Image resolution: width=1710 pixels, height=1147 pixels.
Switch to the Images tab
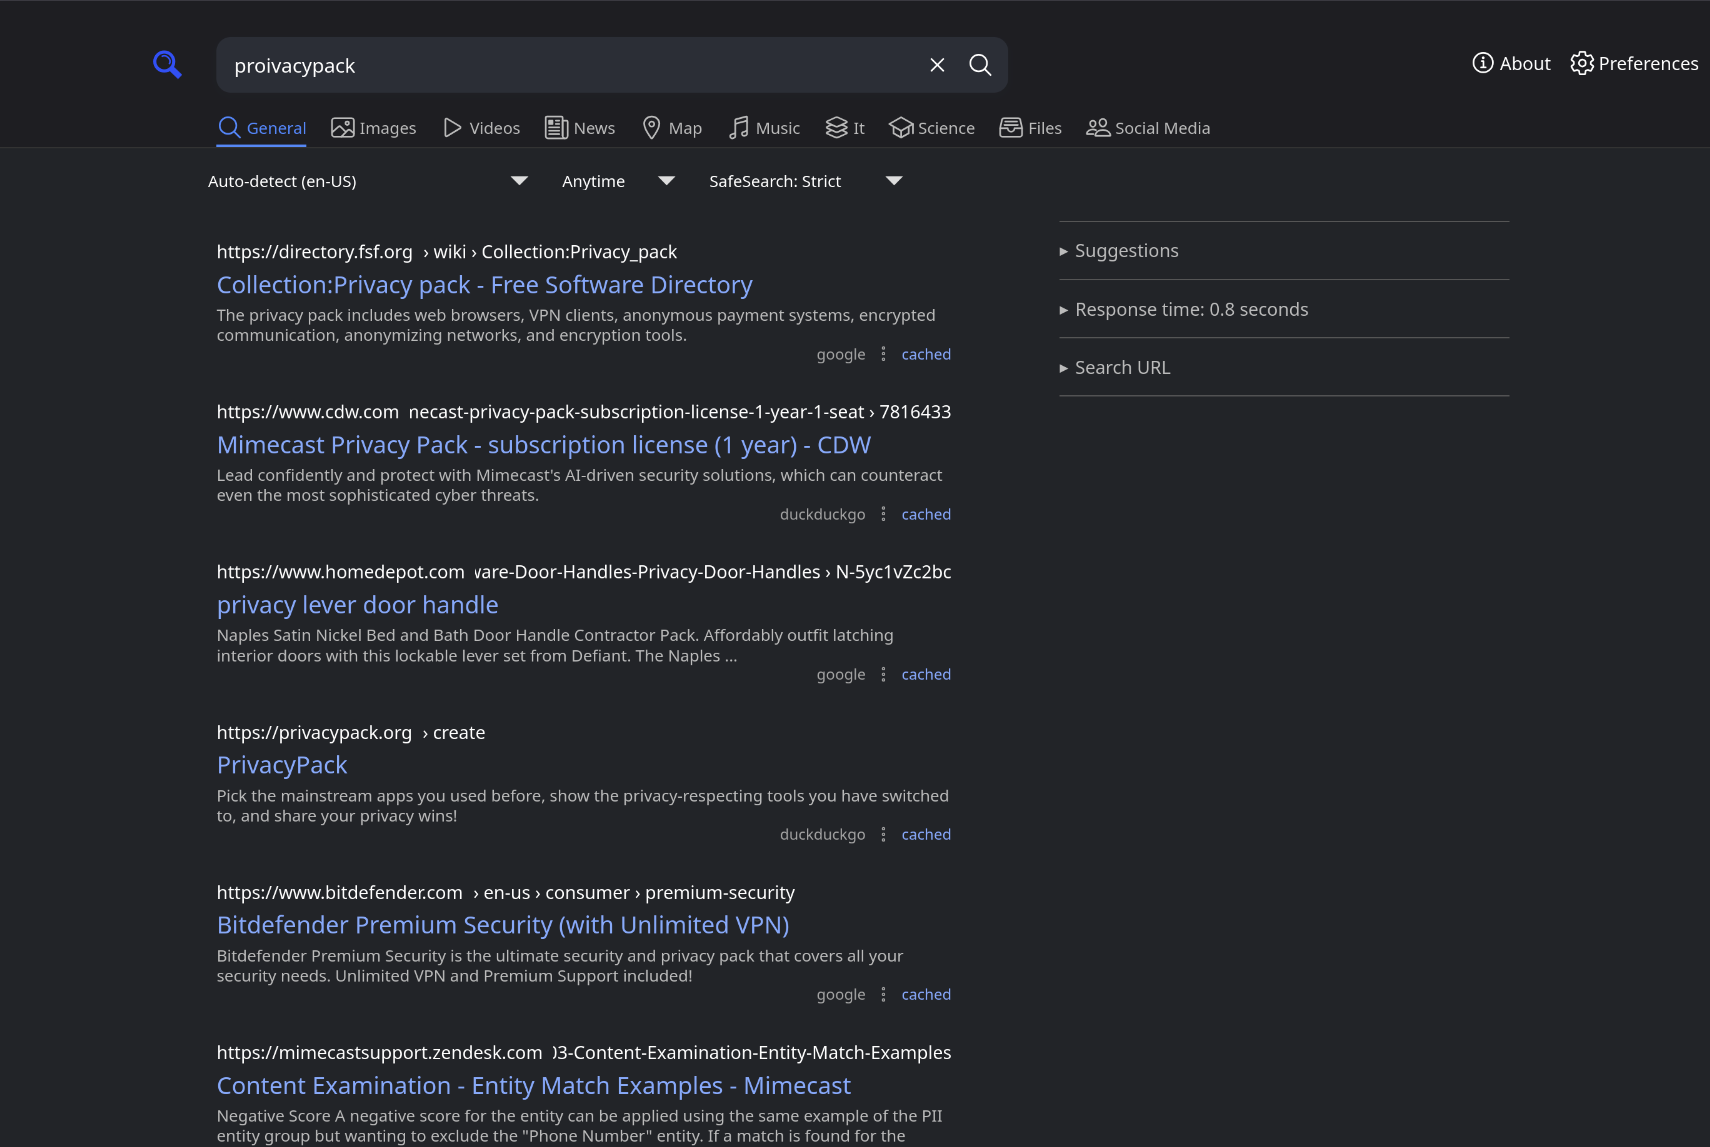(x=374, y=128)
